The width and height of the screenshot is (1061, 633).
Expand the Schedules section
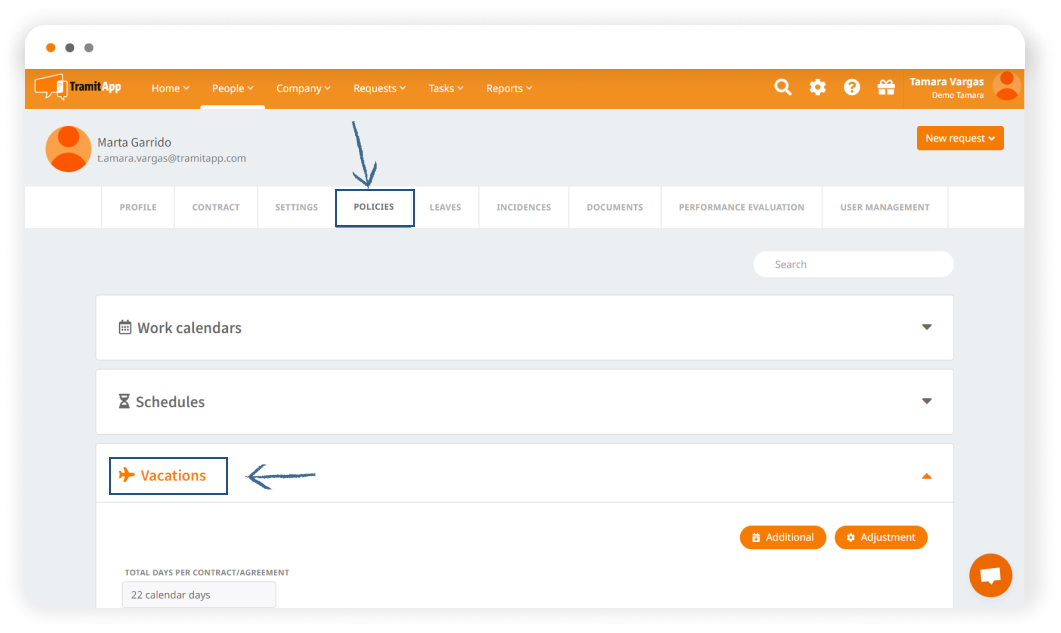pos(926,401)
